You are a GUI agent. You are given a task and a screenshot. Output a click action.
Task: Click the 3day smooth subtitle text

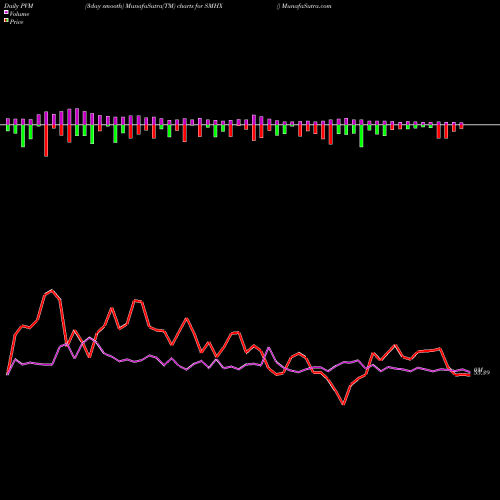click(104, 6)
